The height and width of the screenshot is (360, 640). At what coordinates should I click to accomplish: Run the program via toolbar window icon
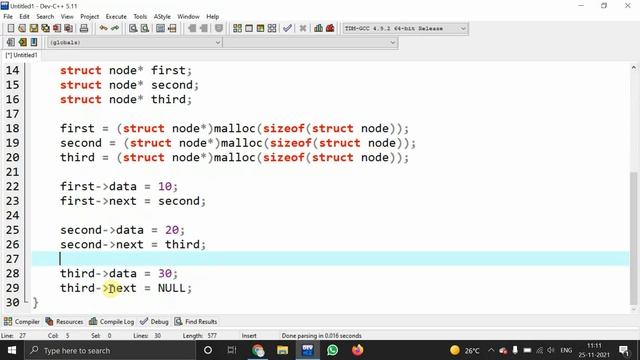pos(249,28)
